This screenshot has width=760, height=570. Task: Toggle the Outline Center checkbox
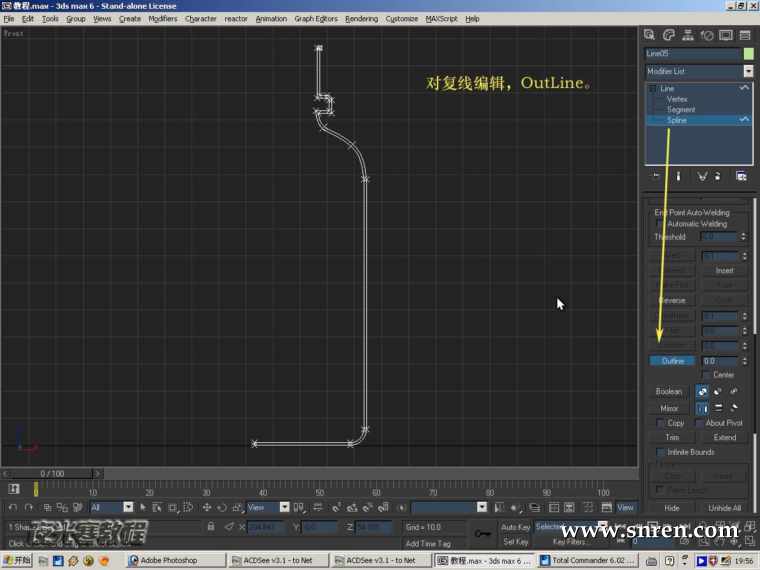tap(706, 375)
